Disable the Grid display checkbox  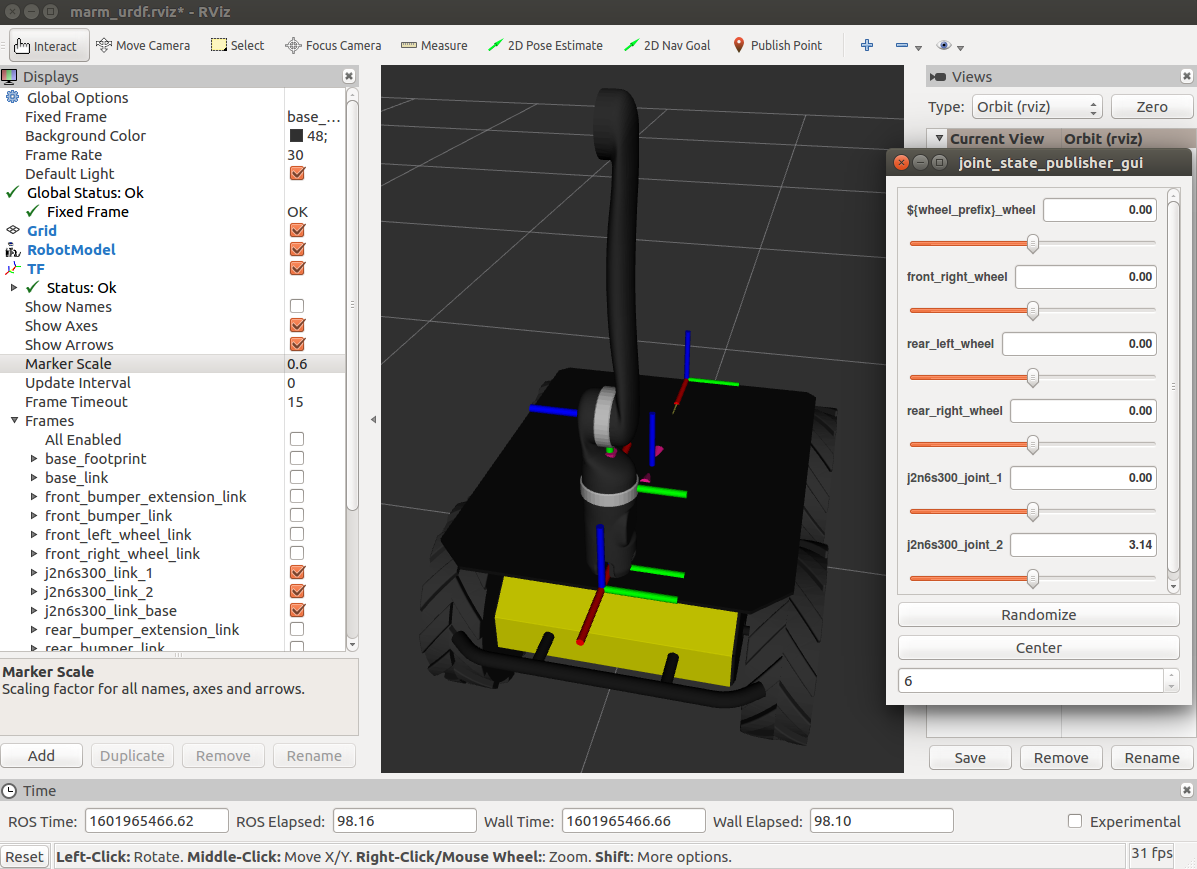pyautogui.click(x=298, y=230)
